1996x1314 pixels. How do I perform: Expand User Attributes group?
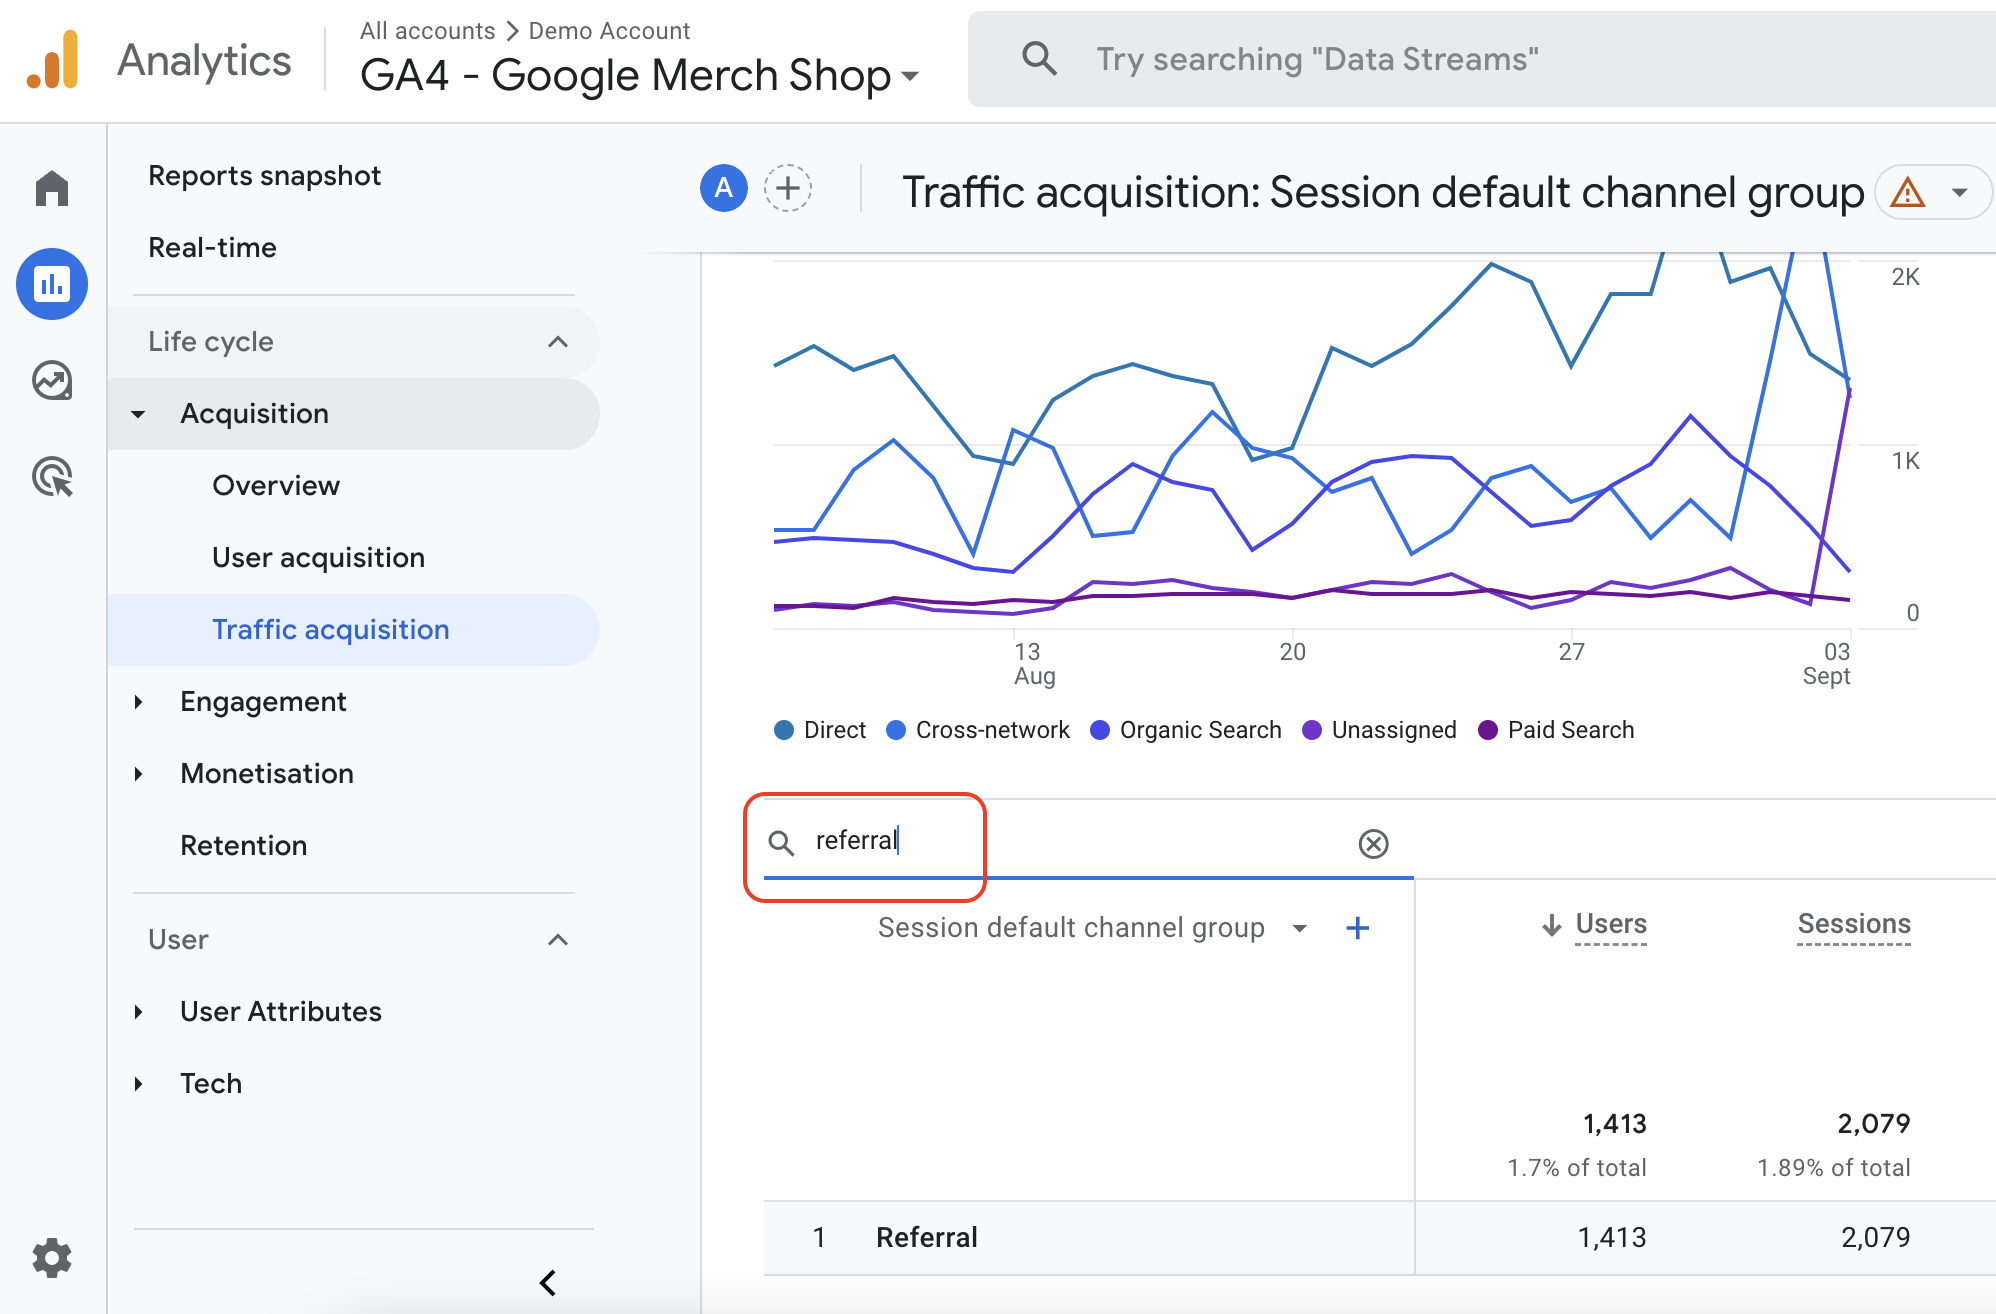pos(138,1012)
